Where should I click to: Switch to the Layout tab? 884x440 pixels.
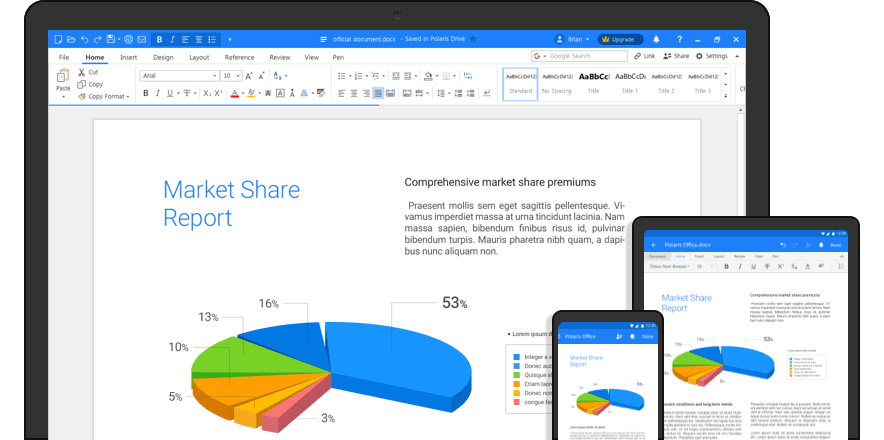click(x=199, y=58)
